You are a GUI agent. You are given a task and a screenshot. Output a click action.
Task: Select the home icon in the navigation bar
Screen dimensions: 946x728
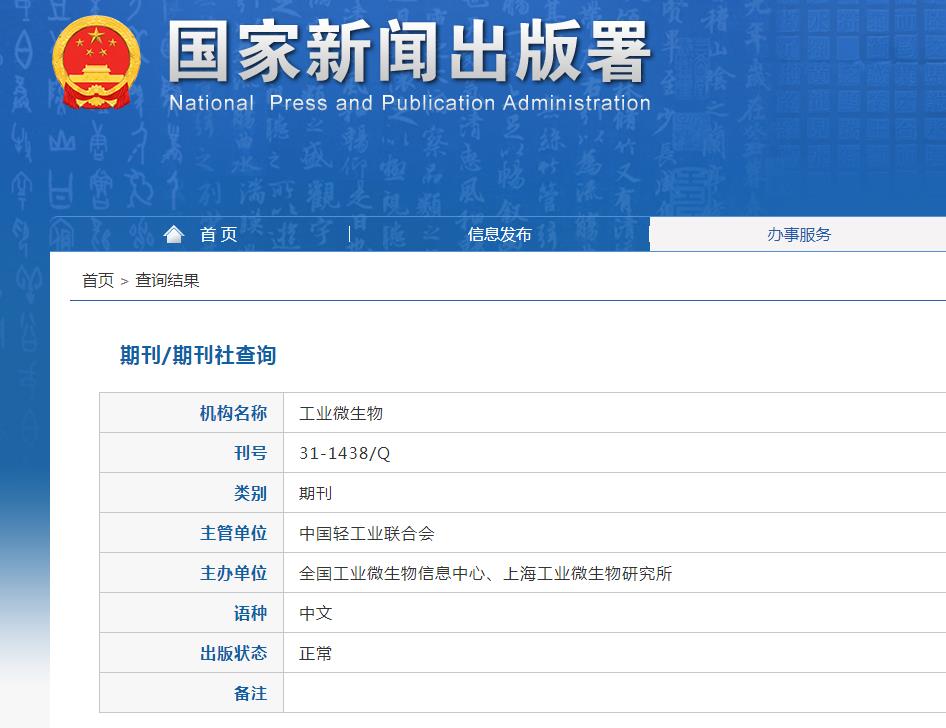click(174, 233)
